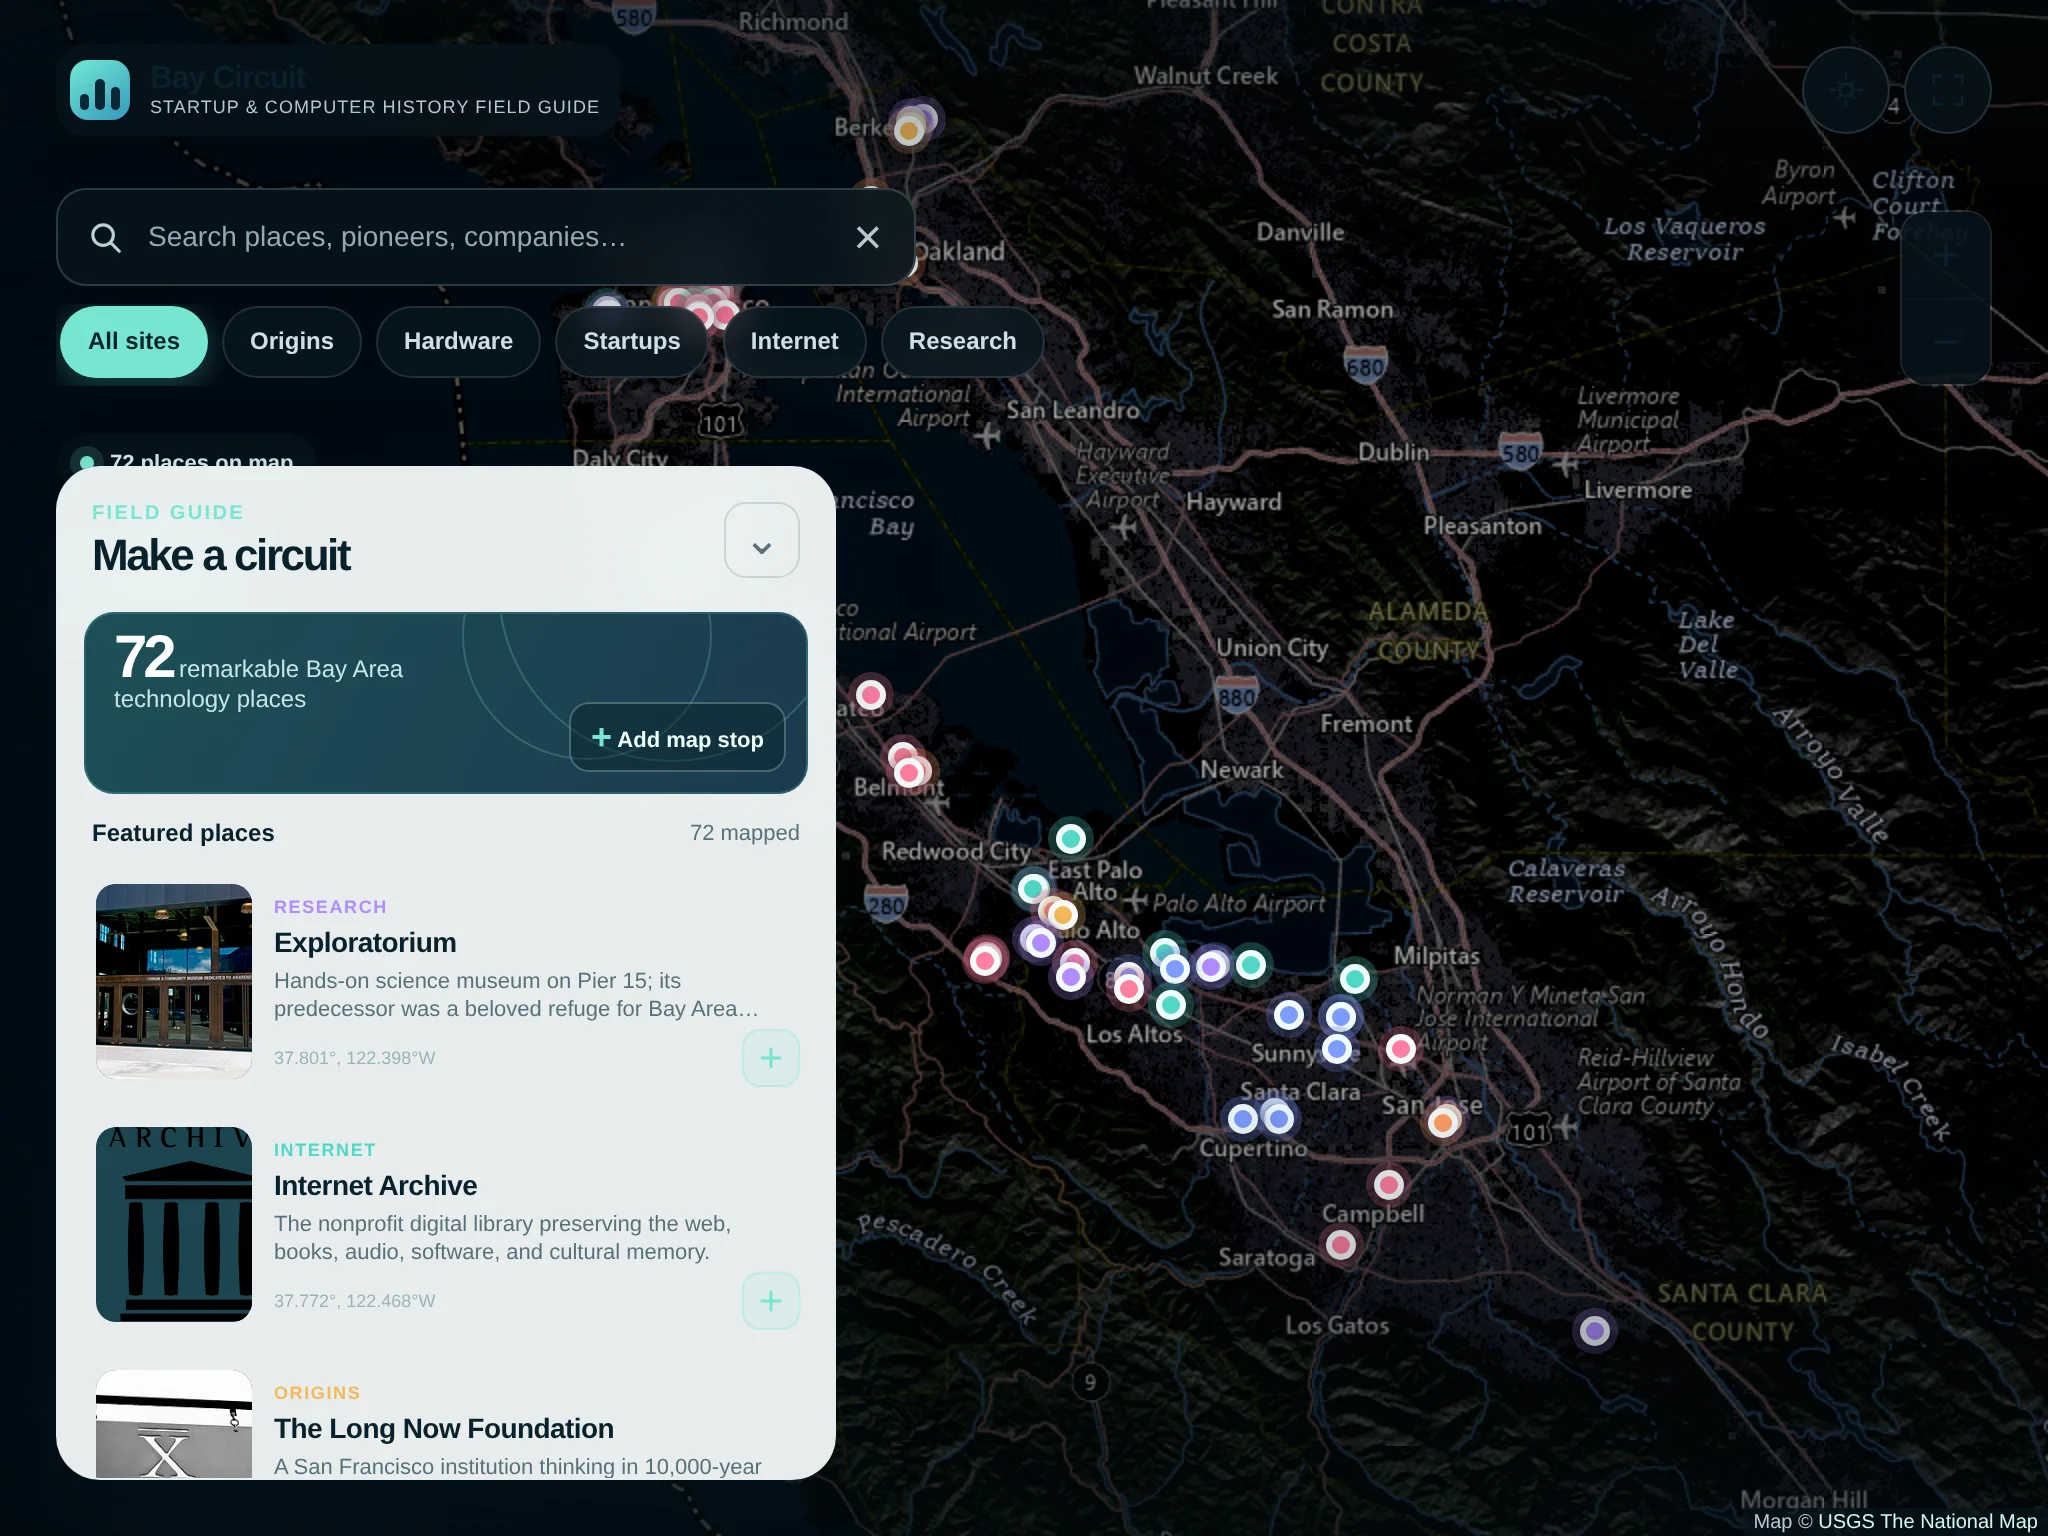Image resolution: width=2048 pixels, height=1536 pixels.
Task: Toggle the Origins filter chip
Action: [292, 342]
